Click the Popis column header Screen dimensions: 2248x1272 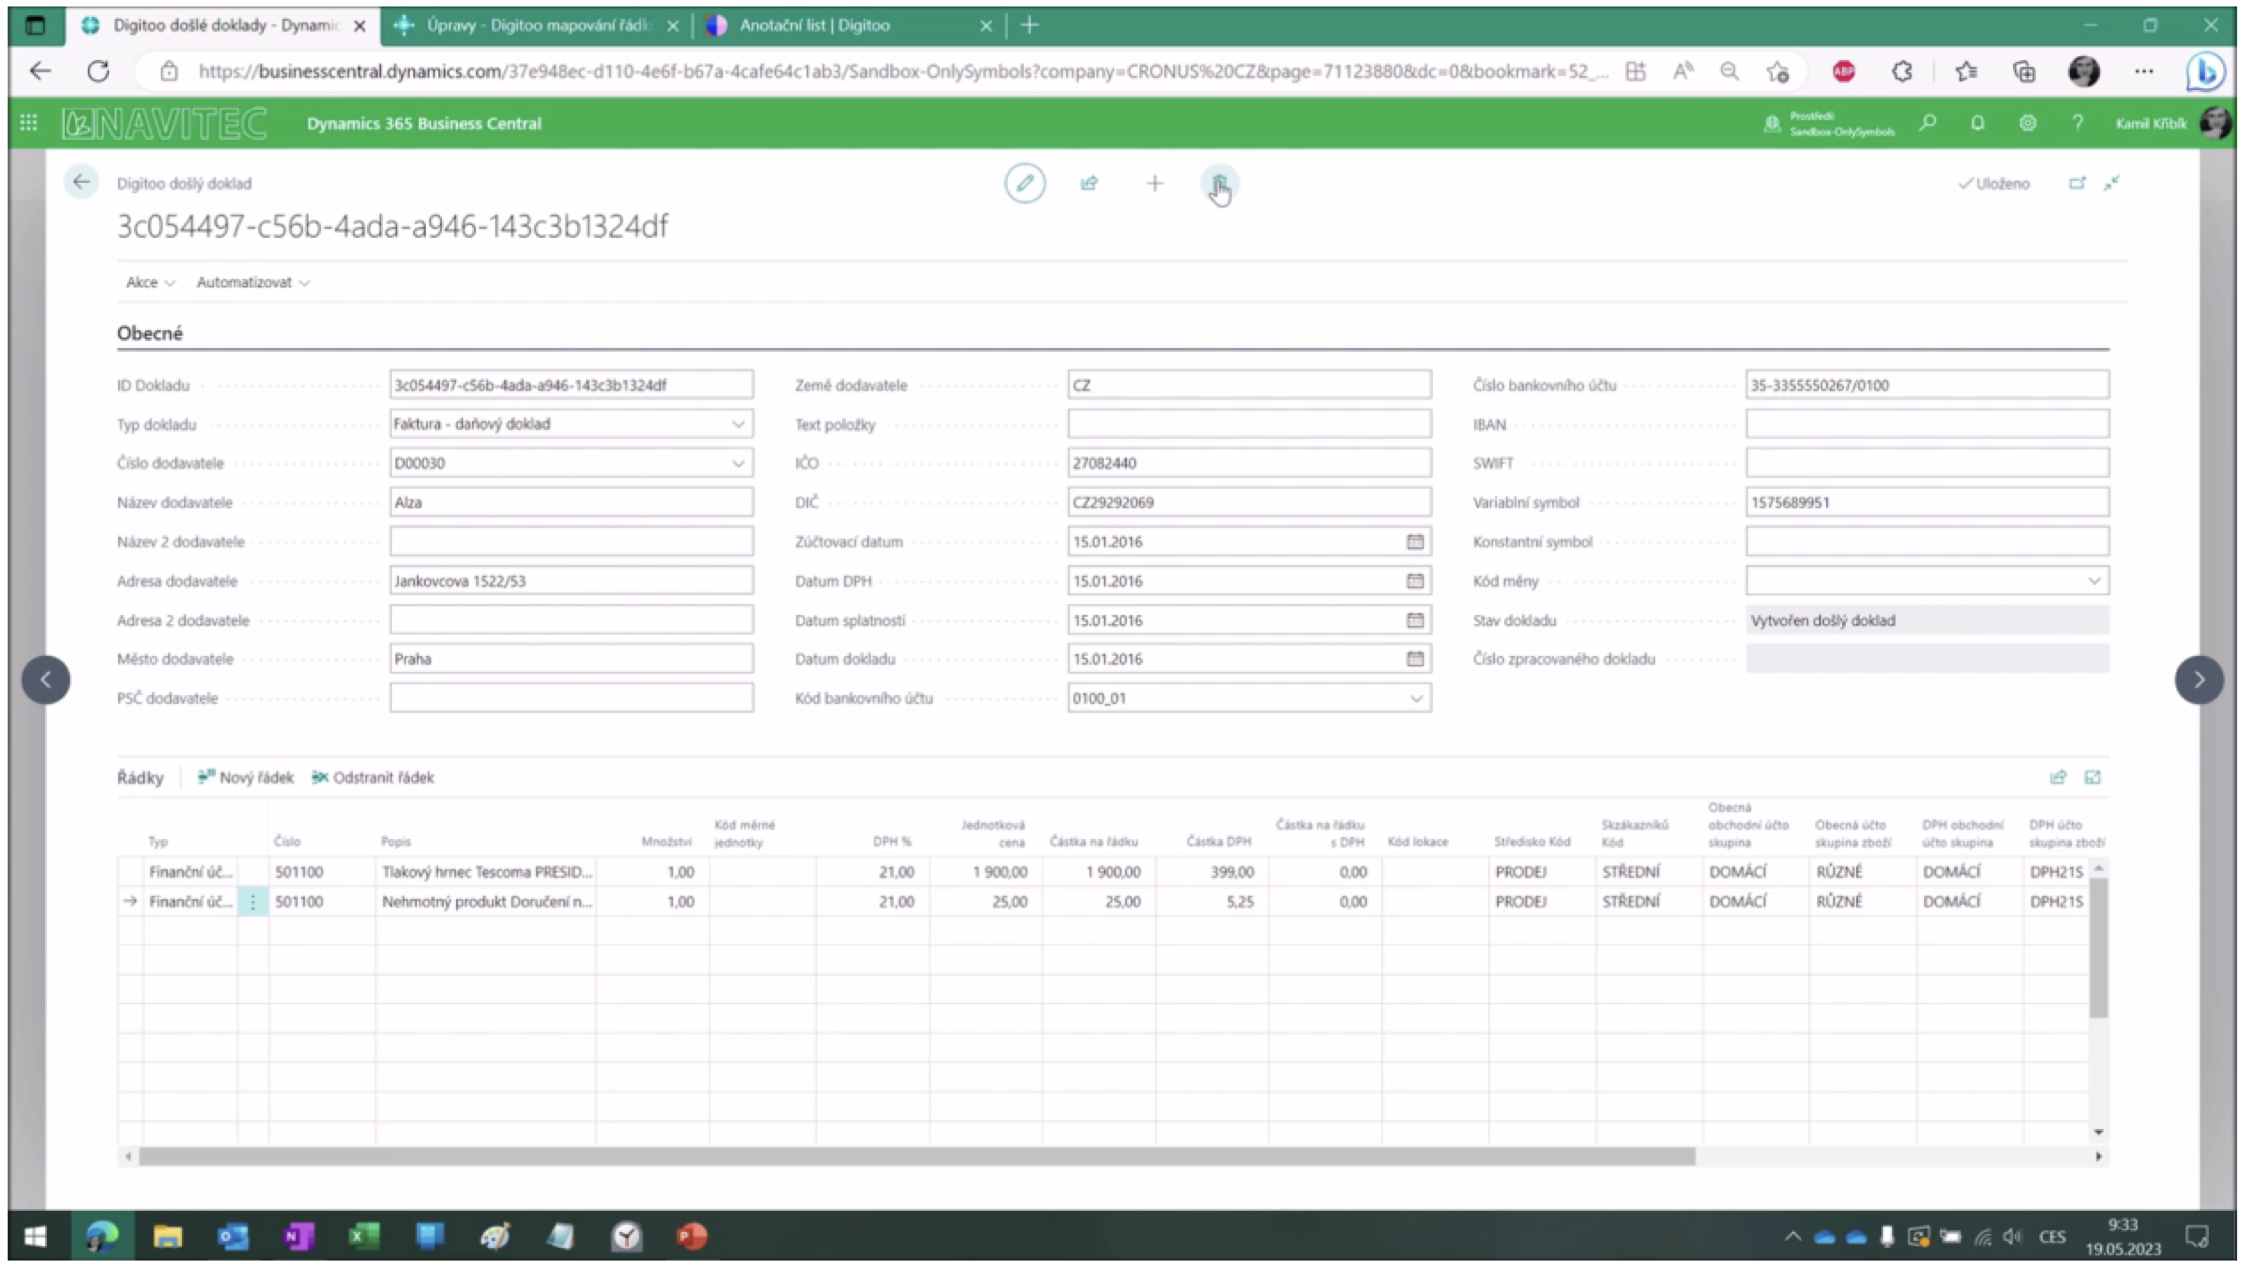pyautogui.click(x=396, y=842)
